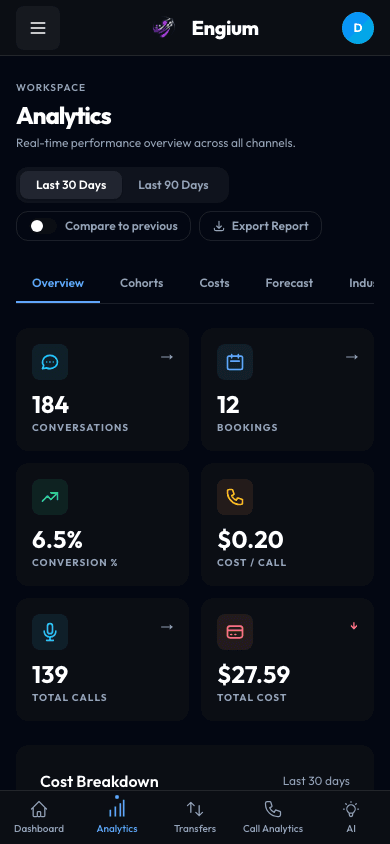The image size is (390, 844).
Task: Click the Analytics page title
Action: (x=64, y=116)
